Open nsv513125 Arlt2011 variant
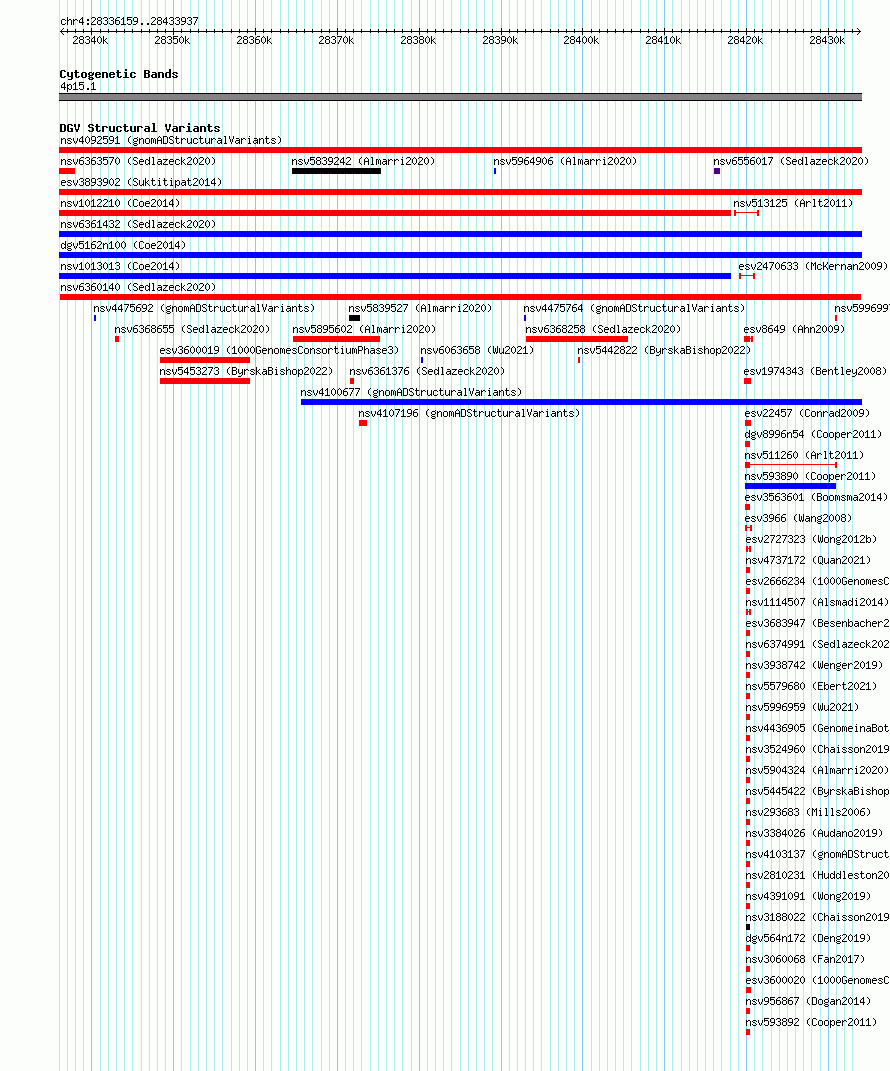This screenshot has width=890, height=1071. click(793, 204)
